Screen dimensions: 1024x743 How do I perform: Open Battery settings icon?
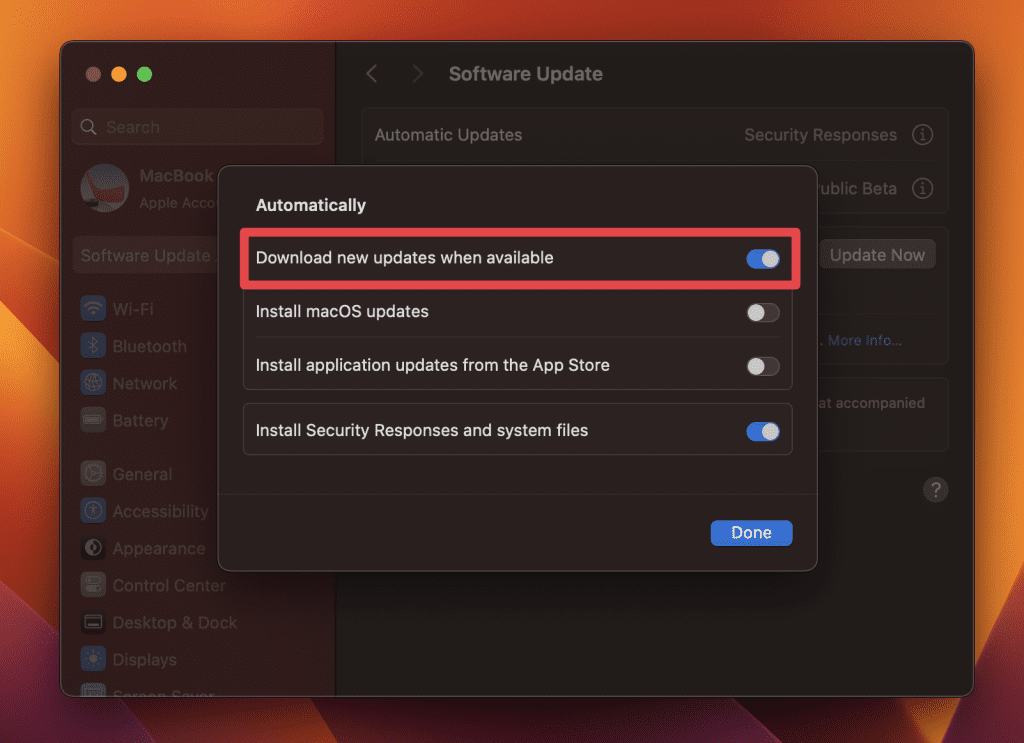tap(93, 420)
